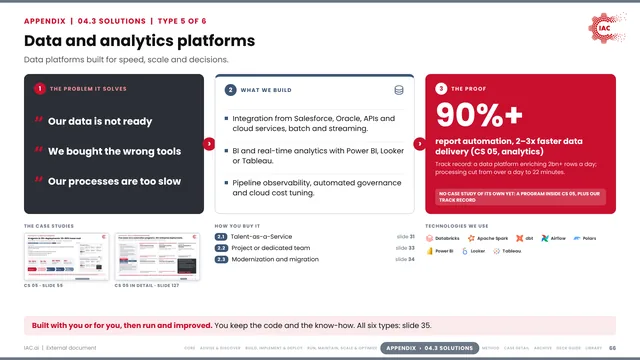The image size is (640, 360).
Task: Click the quote mark beside Our processes are too slow
Action: [x=39, y=179]
